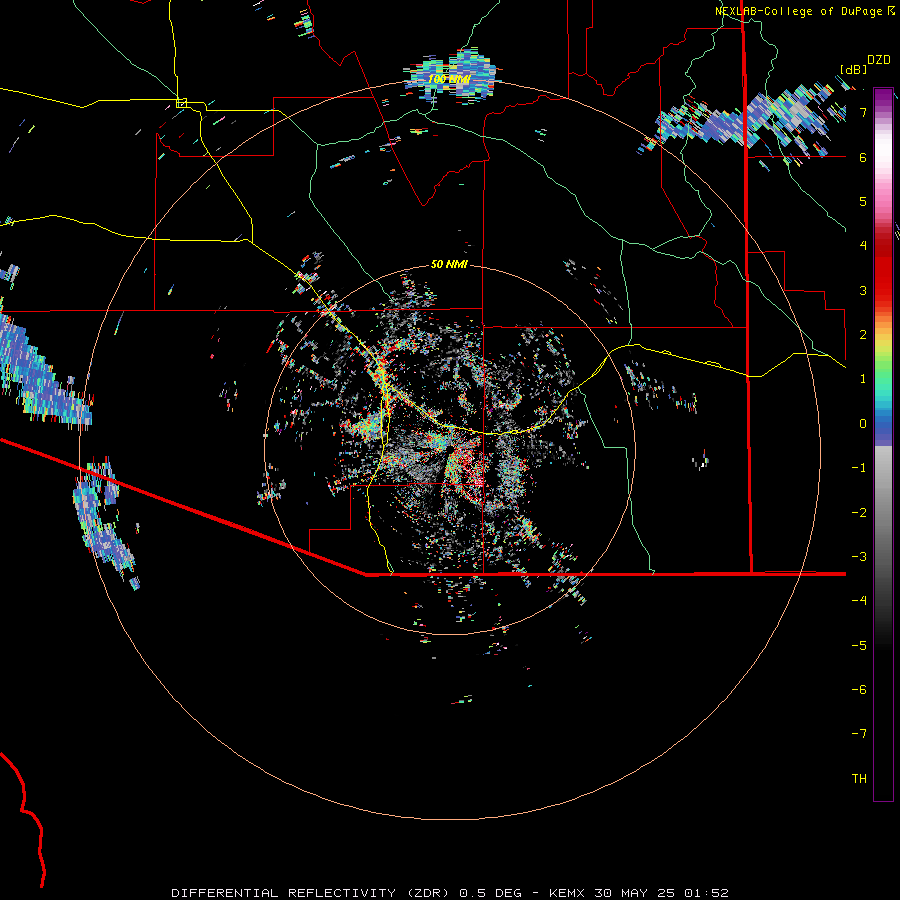
Task: Click the 4 dB tick on the color scale
Action: tap(863, 246)
